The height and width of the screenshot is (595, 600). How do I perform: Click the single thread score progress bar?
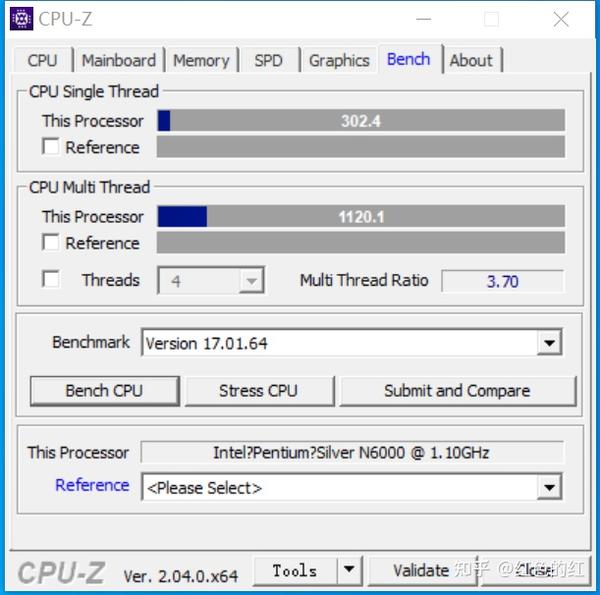pos(361,121)
